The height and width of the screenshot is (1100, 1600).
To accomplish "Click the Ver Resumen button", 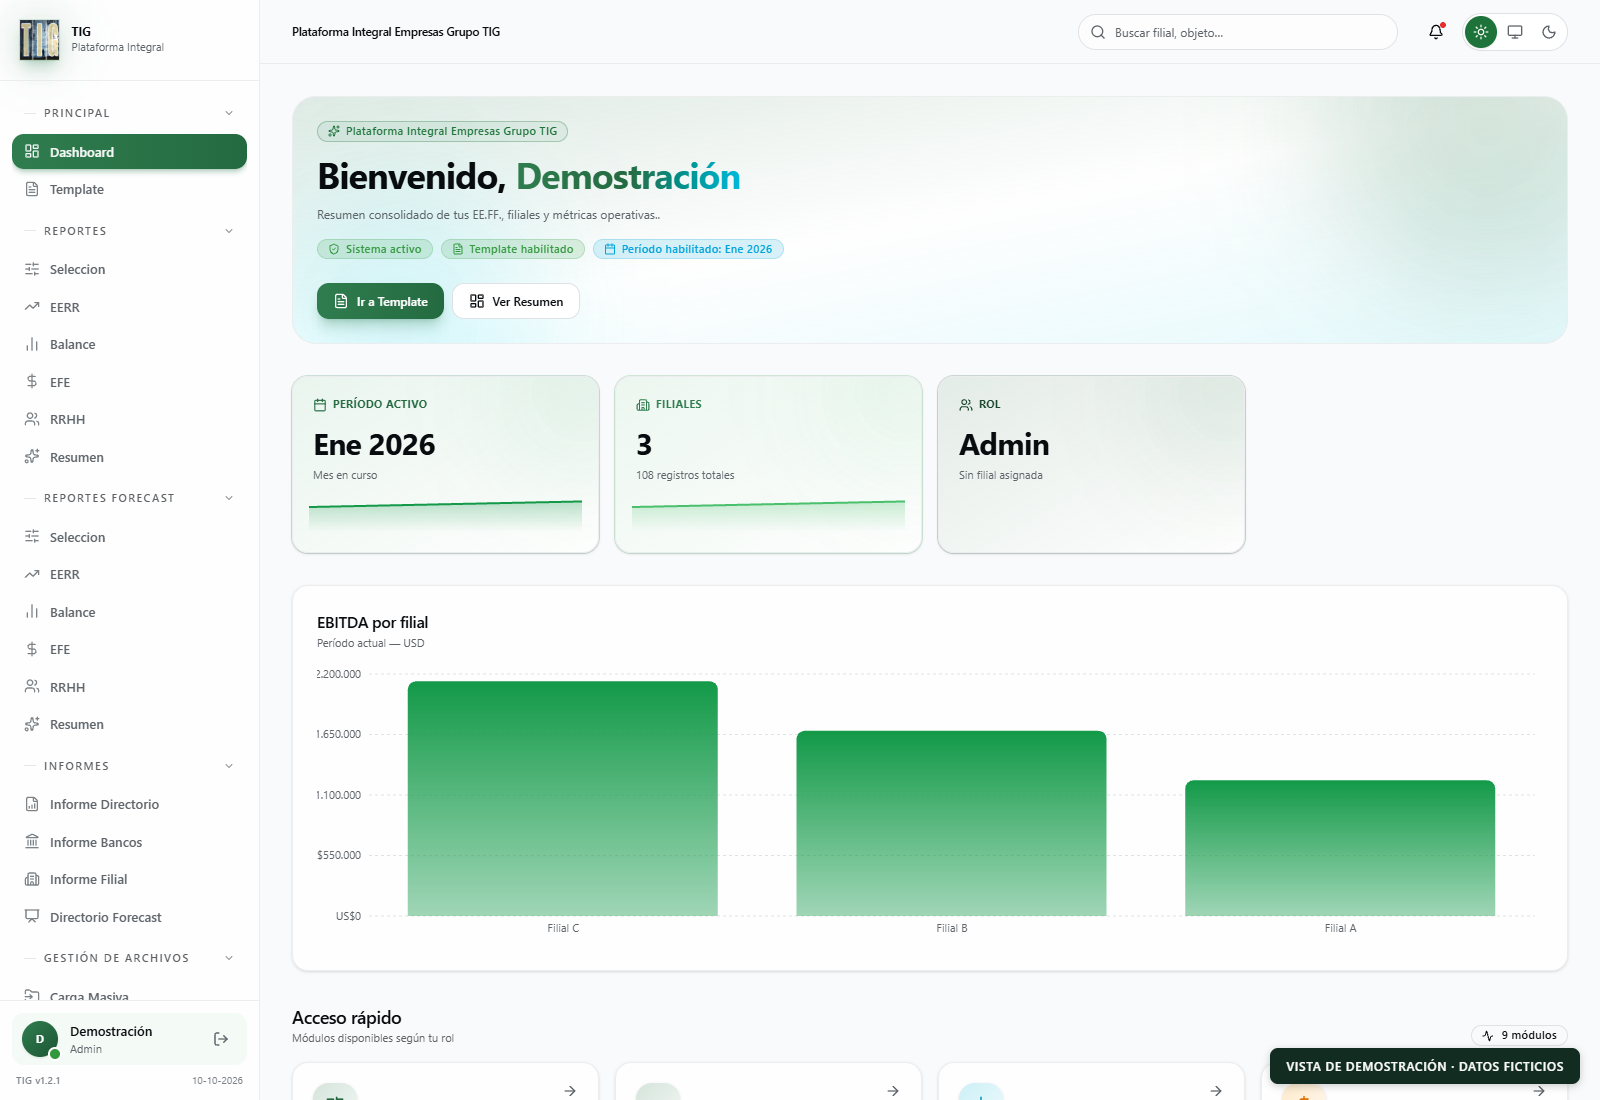I will click(x=516, y=301).
